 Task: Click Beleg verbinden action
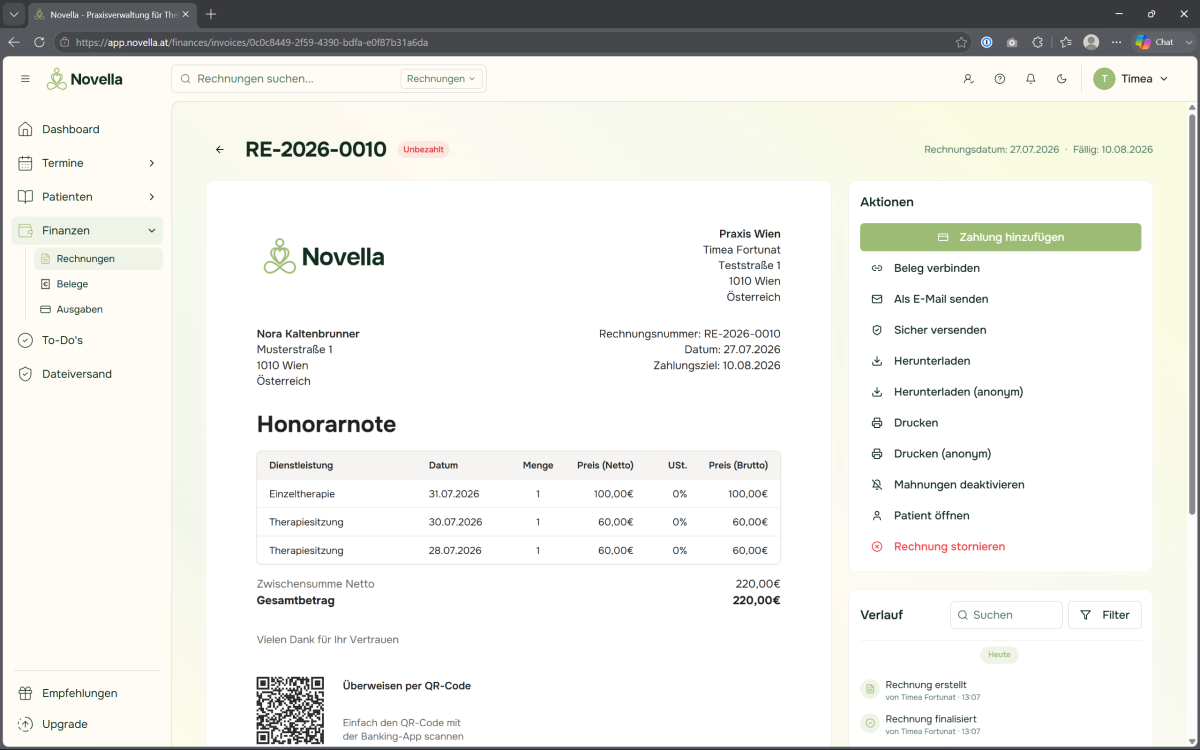pyautogui.click(x=1000, y=268)
